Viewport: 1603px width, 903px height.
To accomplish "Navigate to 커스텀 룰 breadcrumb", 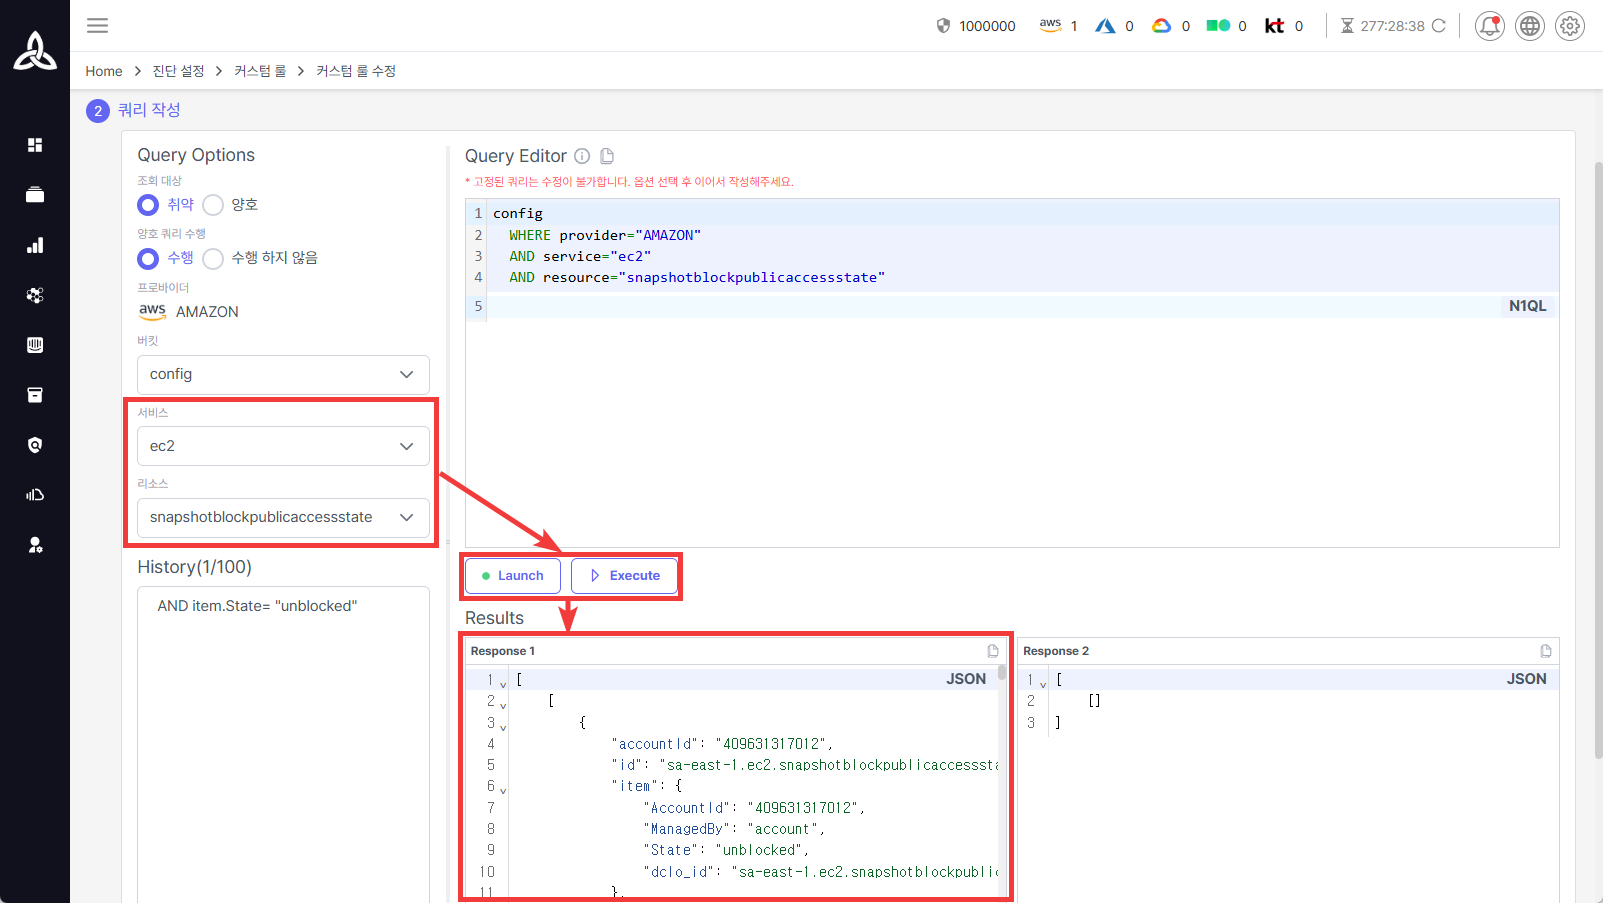I will 260,71.
